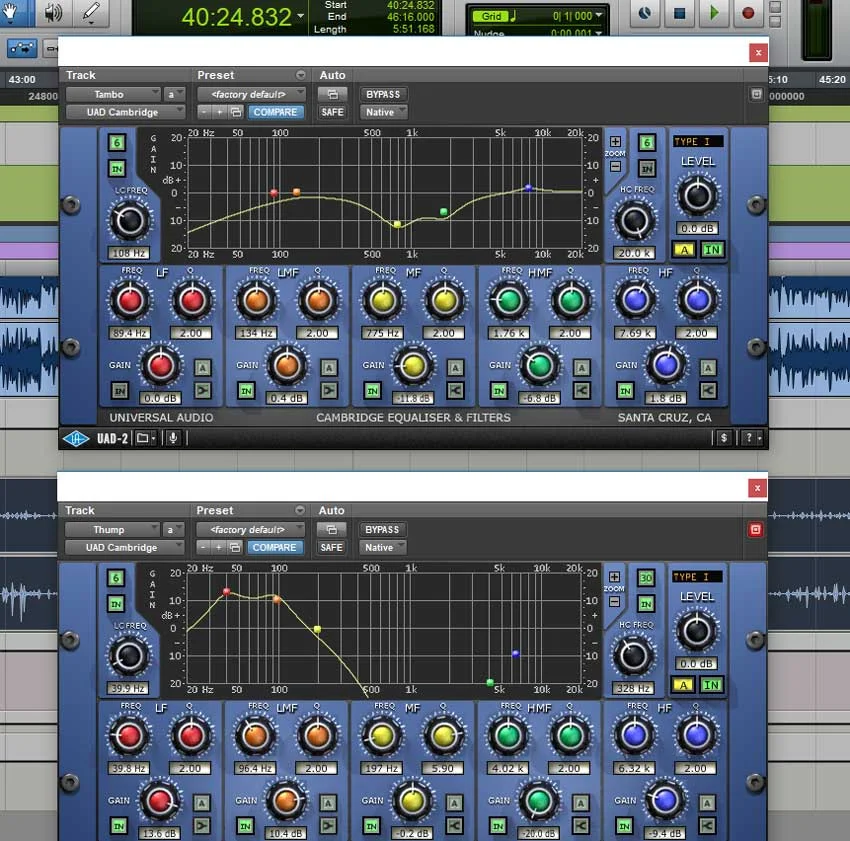
Task: Click the UAD-2 dollar sign icon
Action: pos(724,438)
